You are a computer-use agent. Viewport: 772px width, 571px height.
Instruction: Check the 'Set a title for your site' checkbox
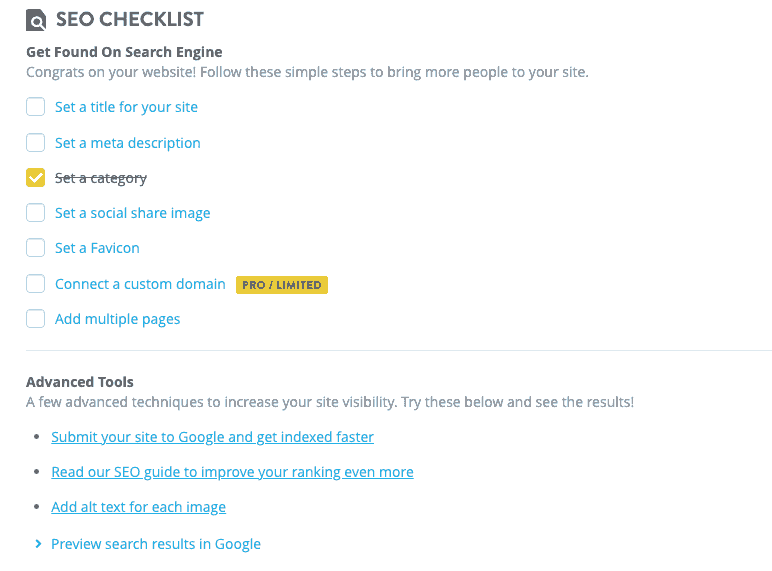(x=36, y=107)
